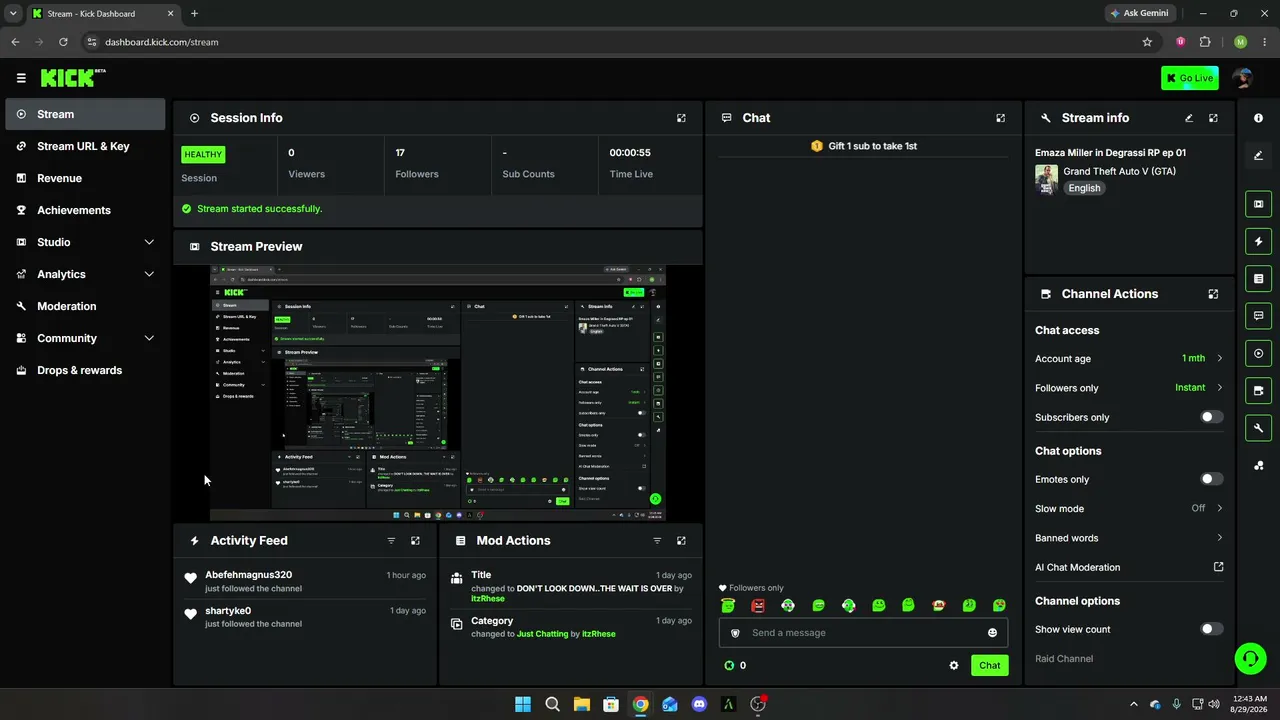
Task: Open Drops & rewards page
Action: pos(85,370)
